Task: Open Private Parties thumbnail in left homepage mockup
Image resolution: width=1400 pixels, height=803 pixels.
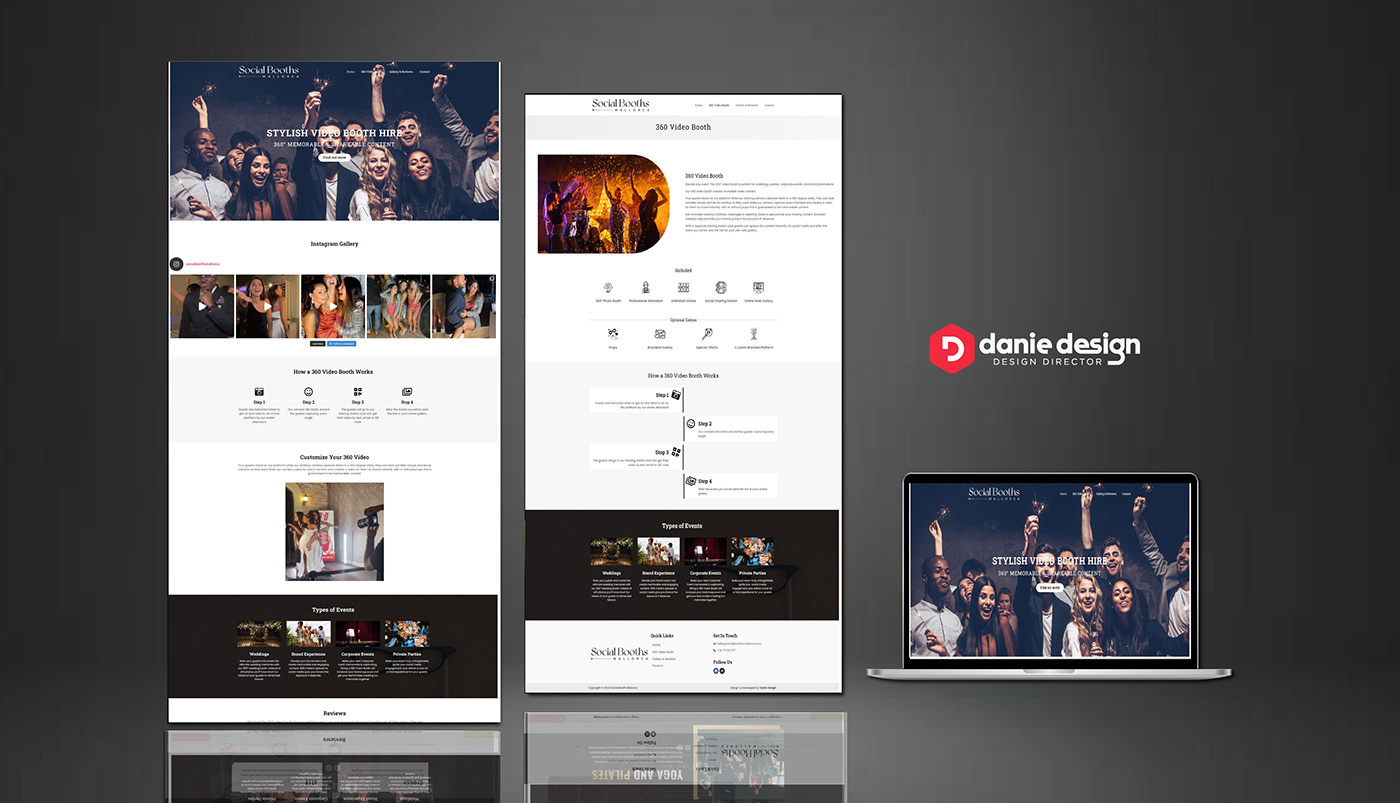Action: (x=406, y=634)
